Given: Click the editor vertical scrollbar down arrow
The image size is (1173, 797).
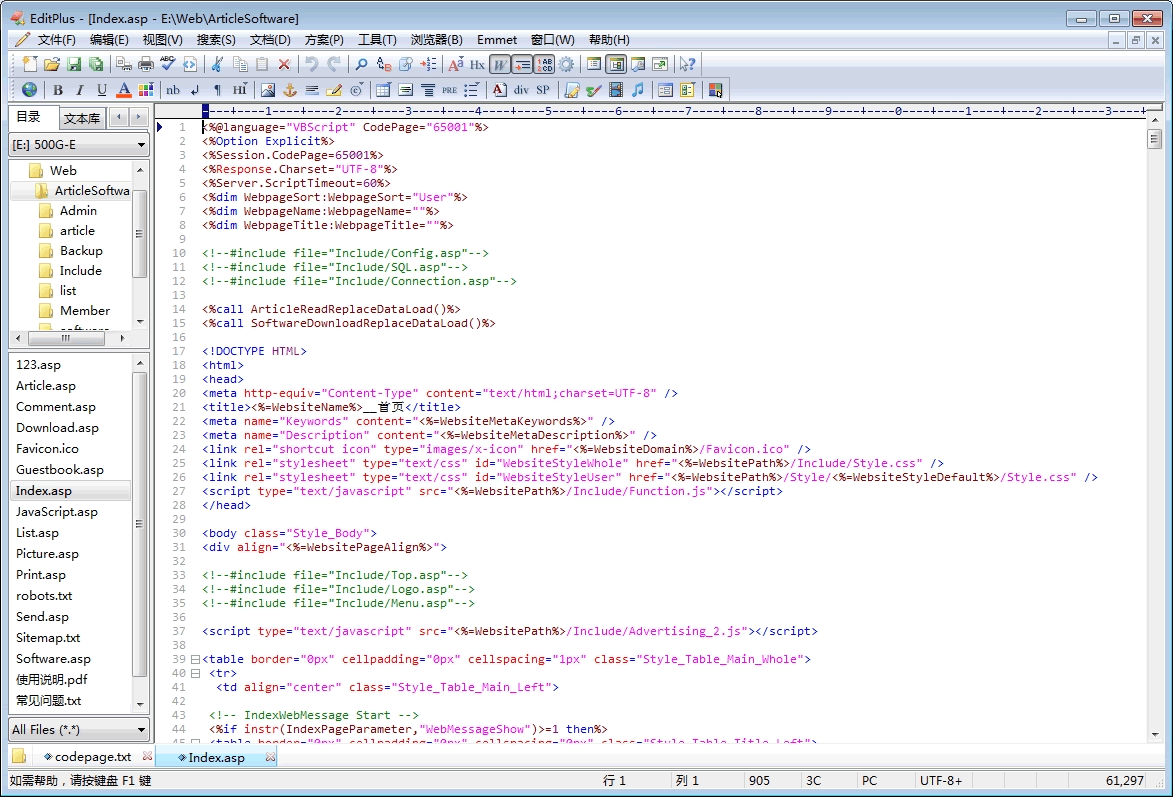Looking at the screenshot, I should pos(1155,734).
